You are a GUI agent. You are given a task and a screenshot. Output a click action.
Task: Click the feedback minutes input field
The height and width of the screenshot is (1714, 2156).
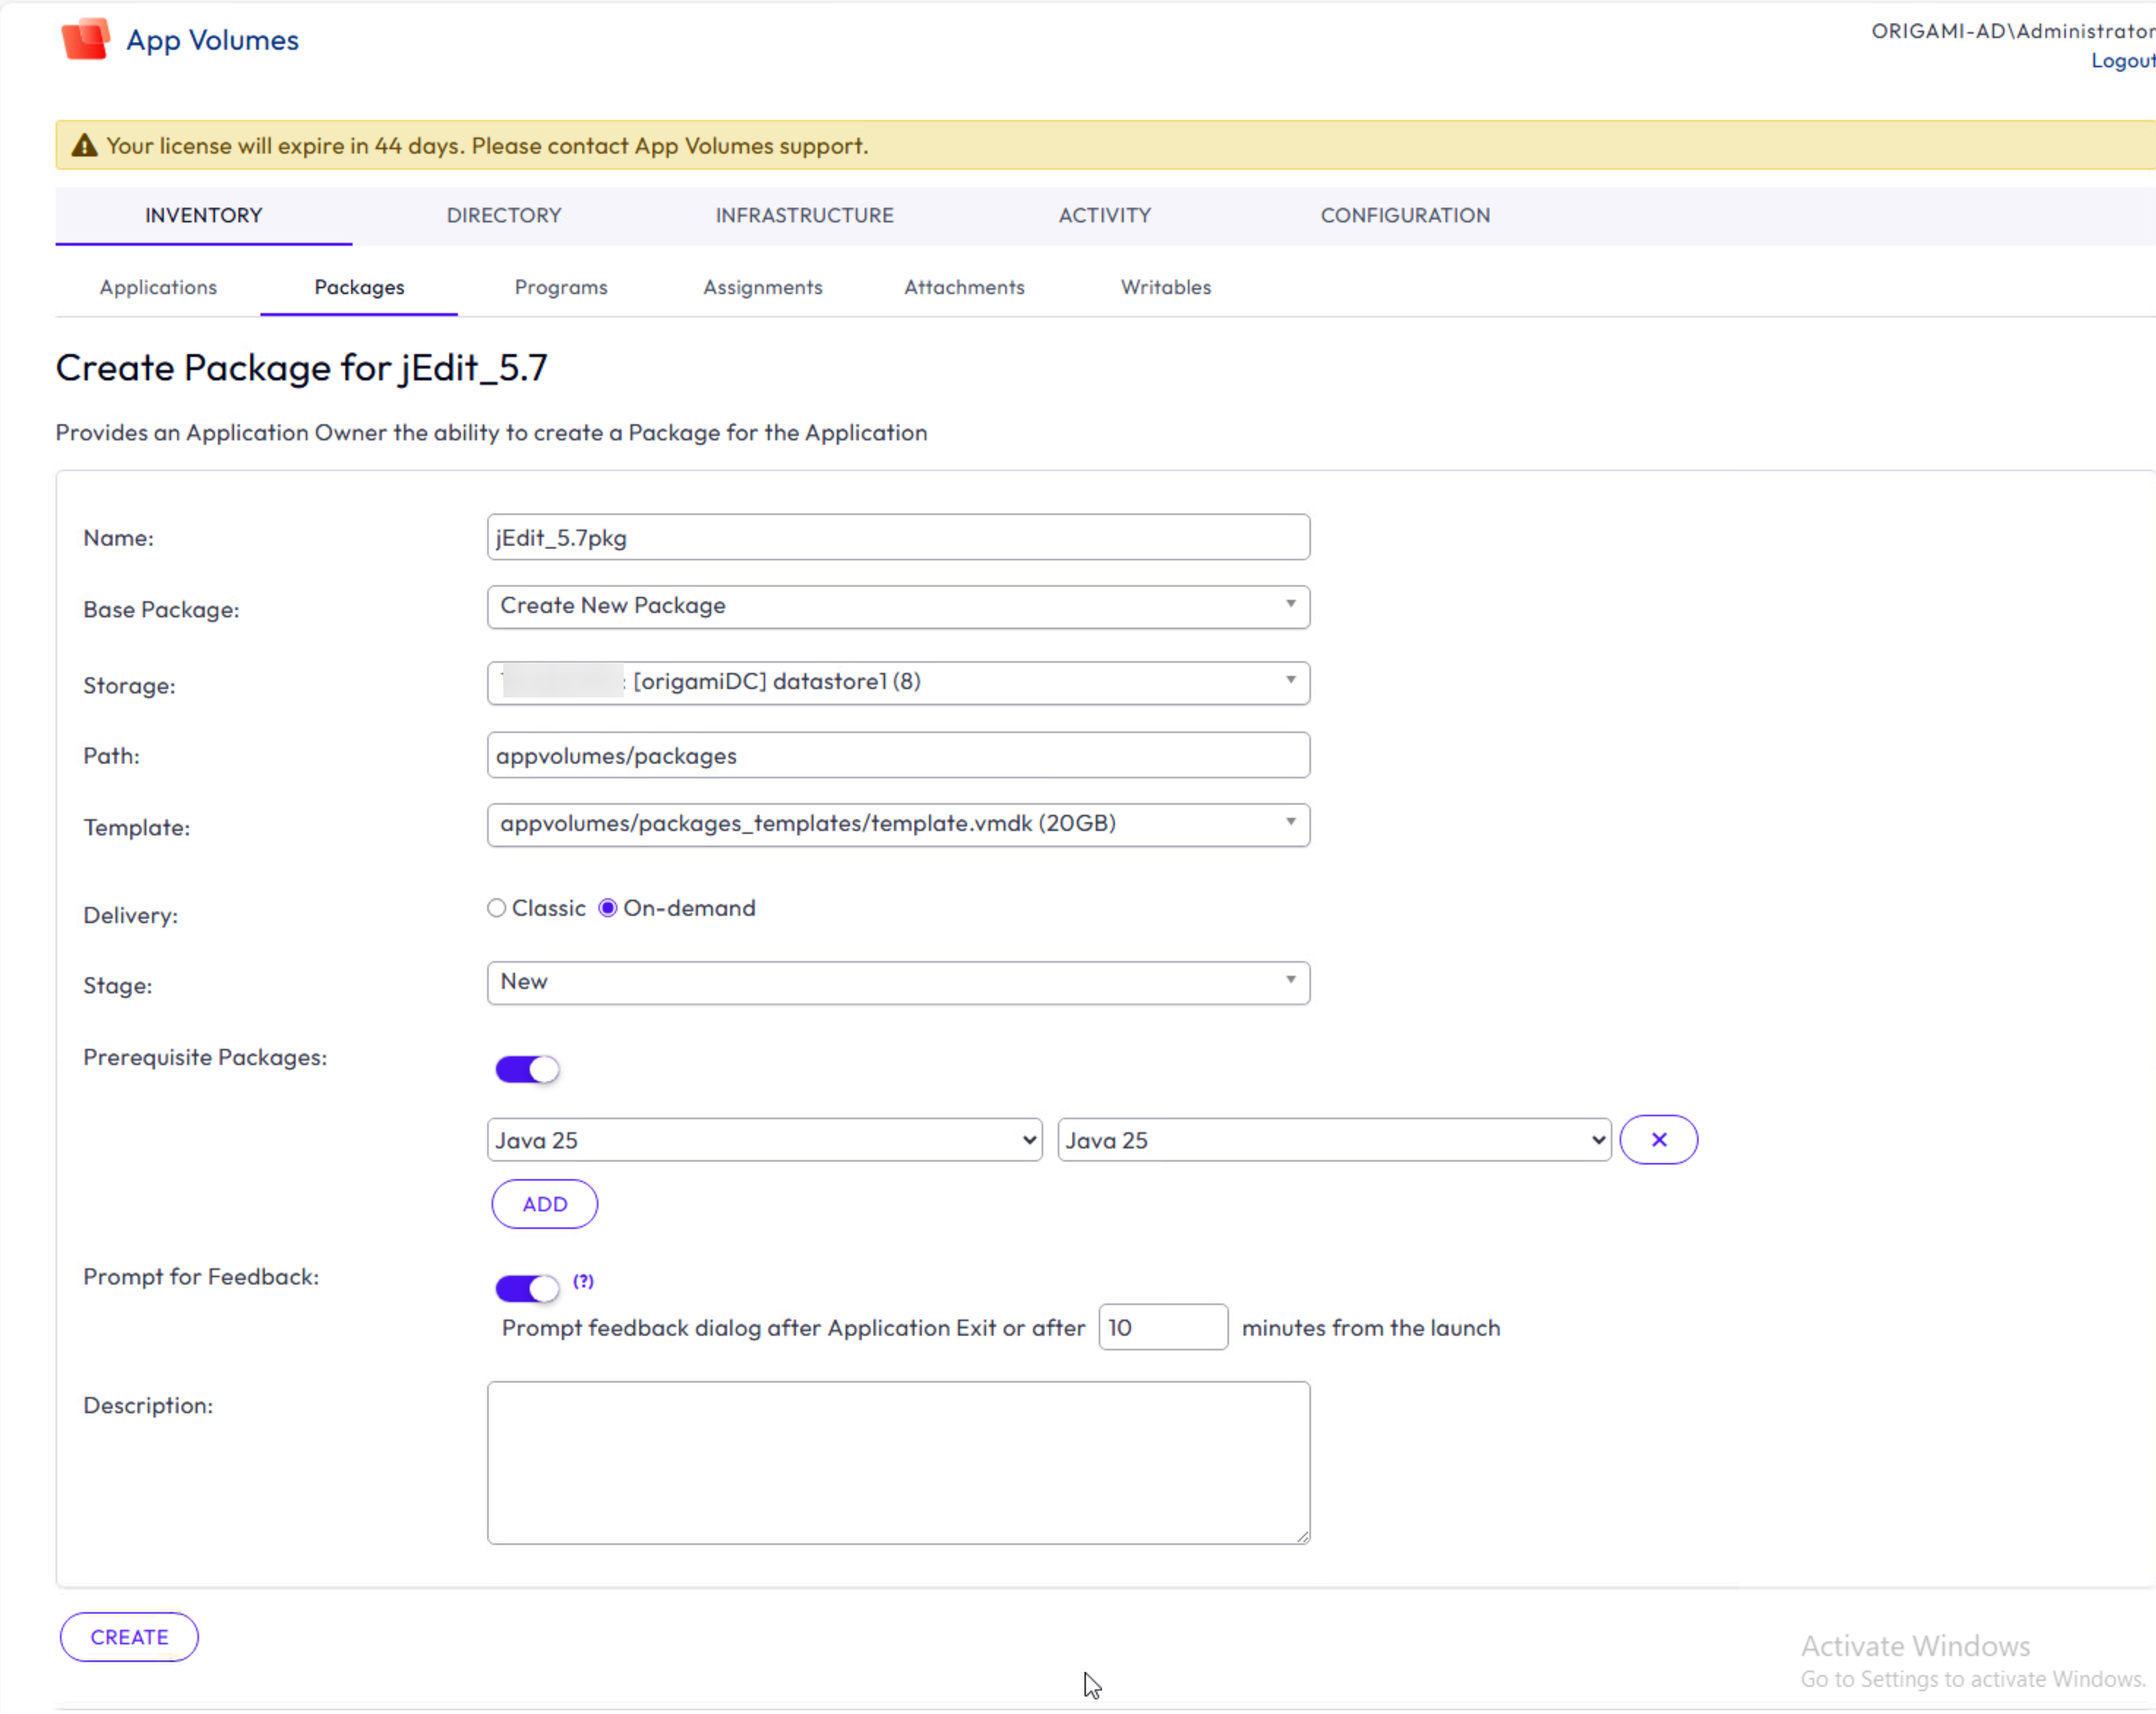pos(1163,1327)
